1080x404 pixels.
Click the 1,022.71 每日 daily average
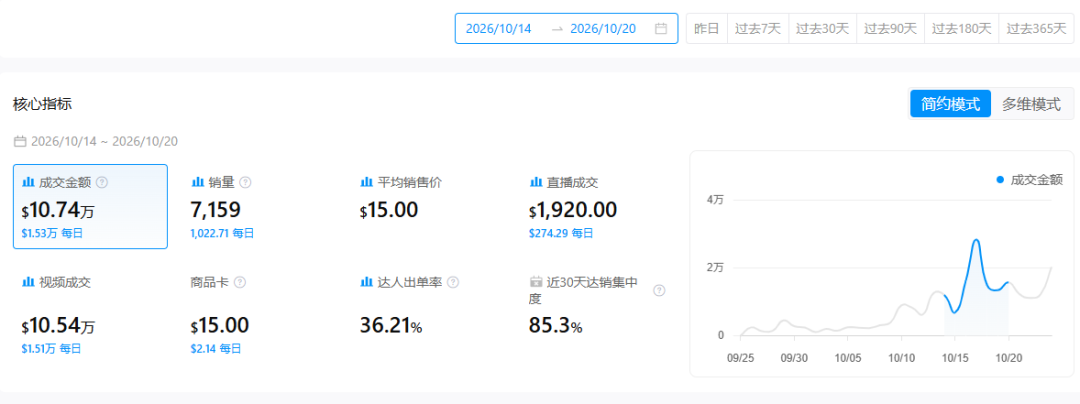pos(222,233)
